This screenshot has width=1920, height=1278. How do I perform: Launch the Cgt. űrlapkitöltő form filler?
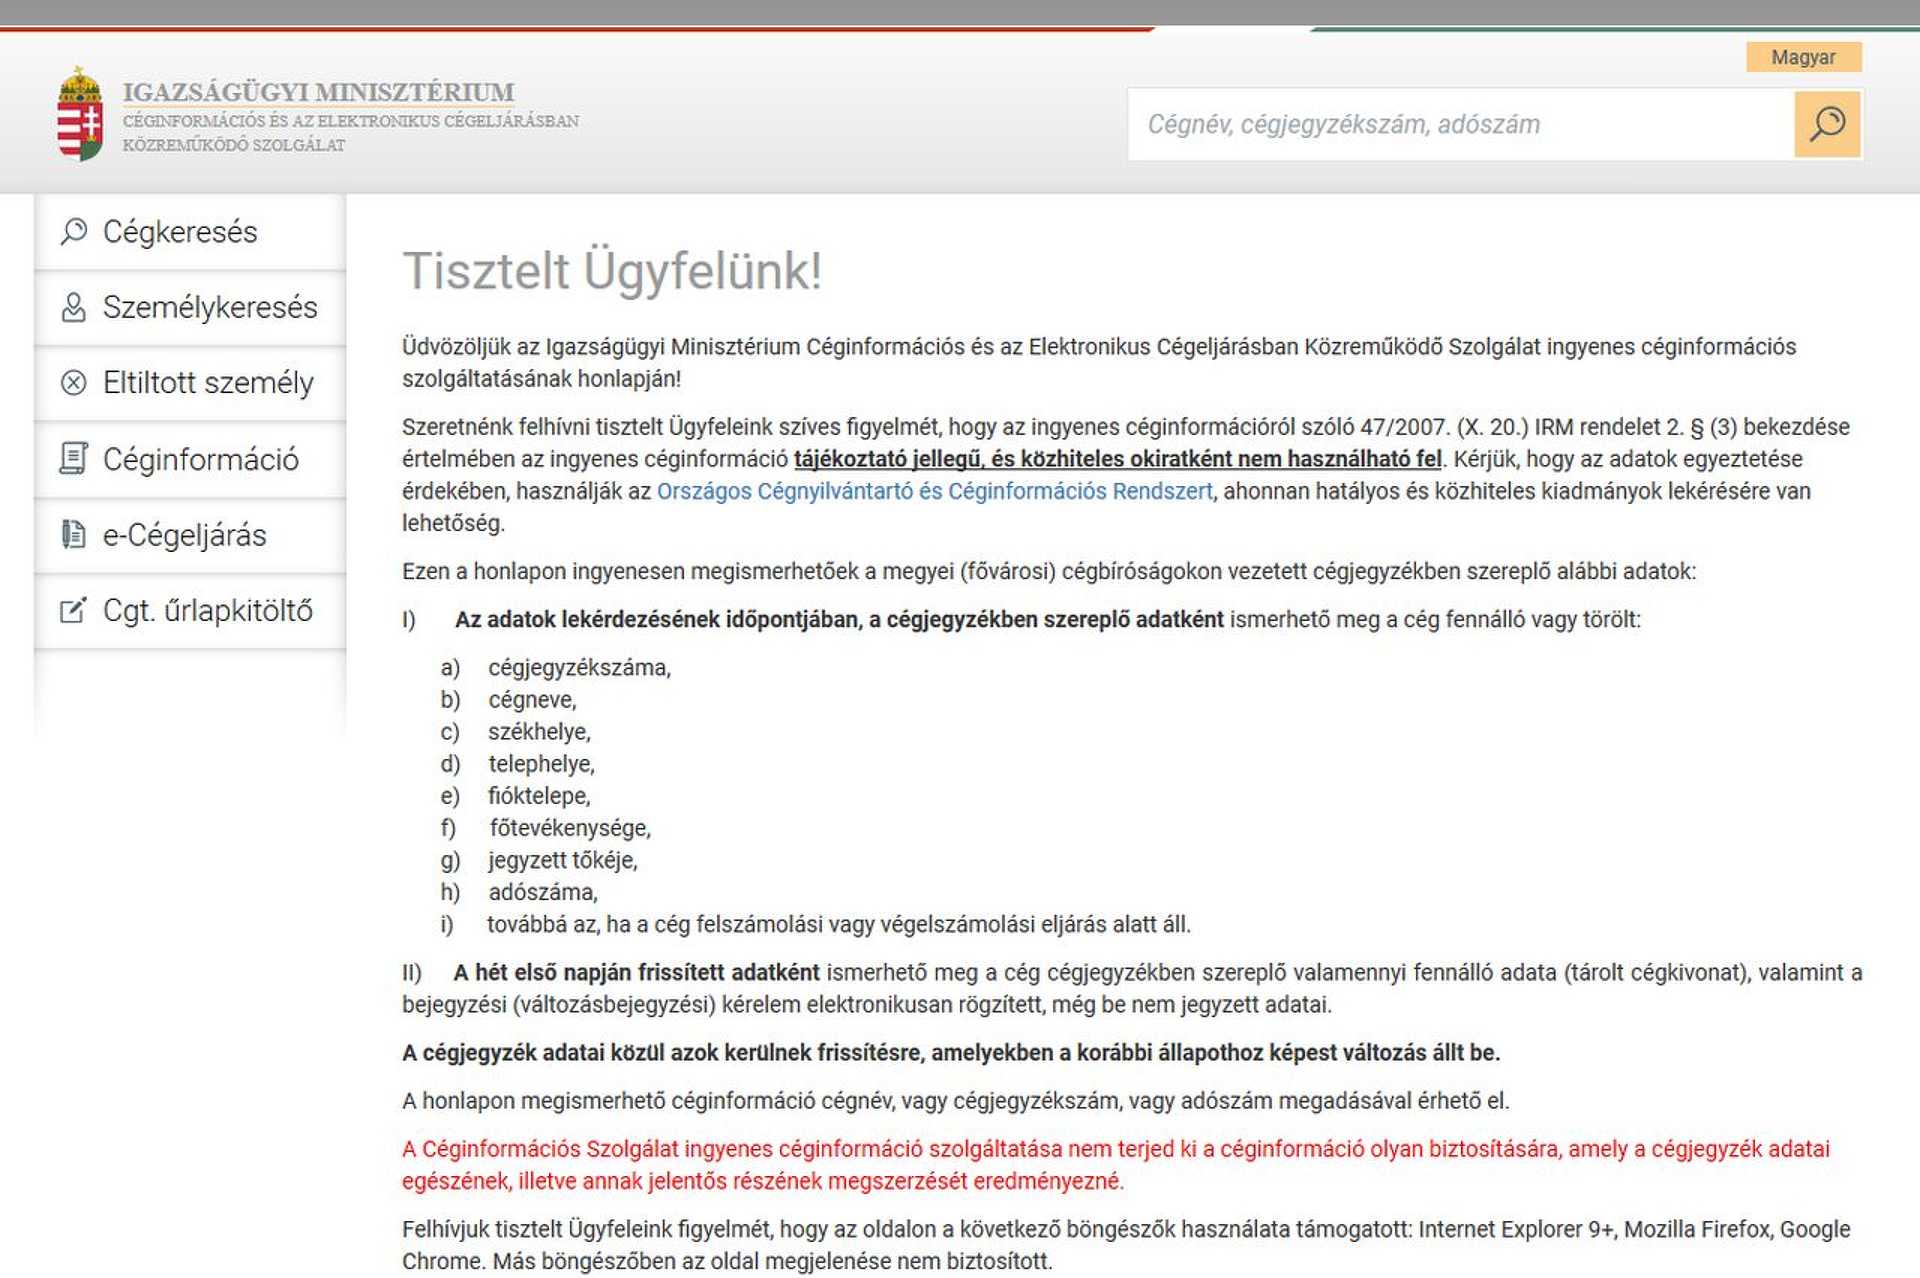coord(190,611)
